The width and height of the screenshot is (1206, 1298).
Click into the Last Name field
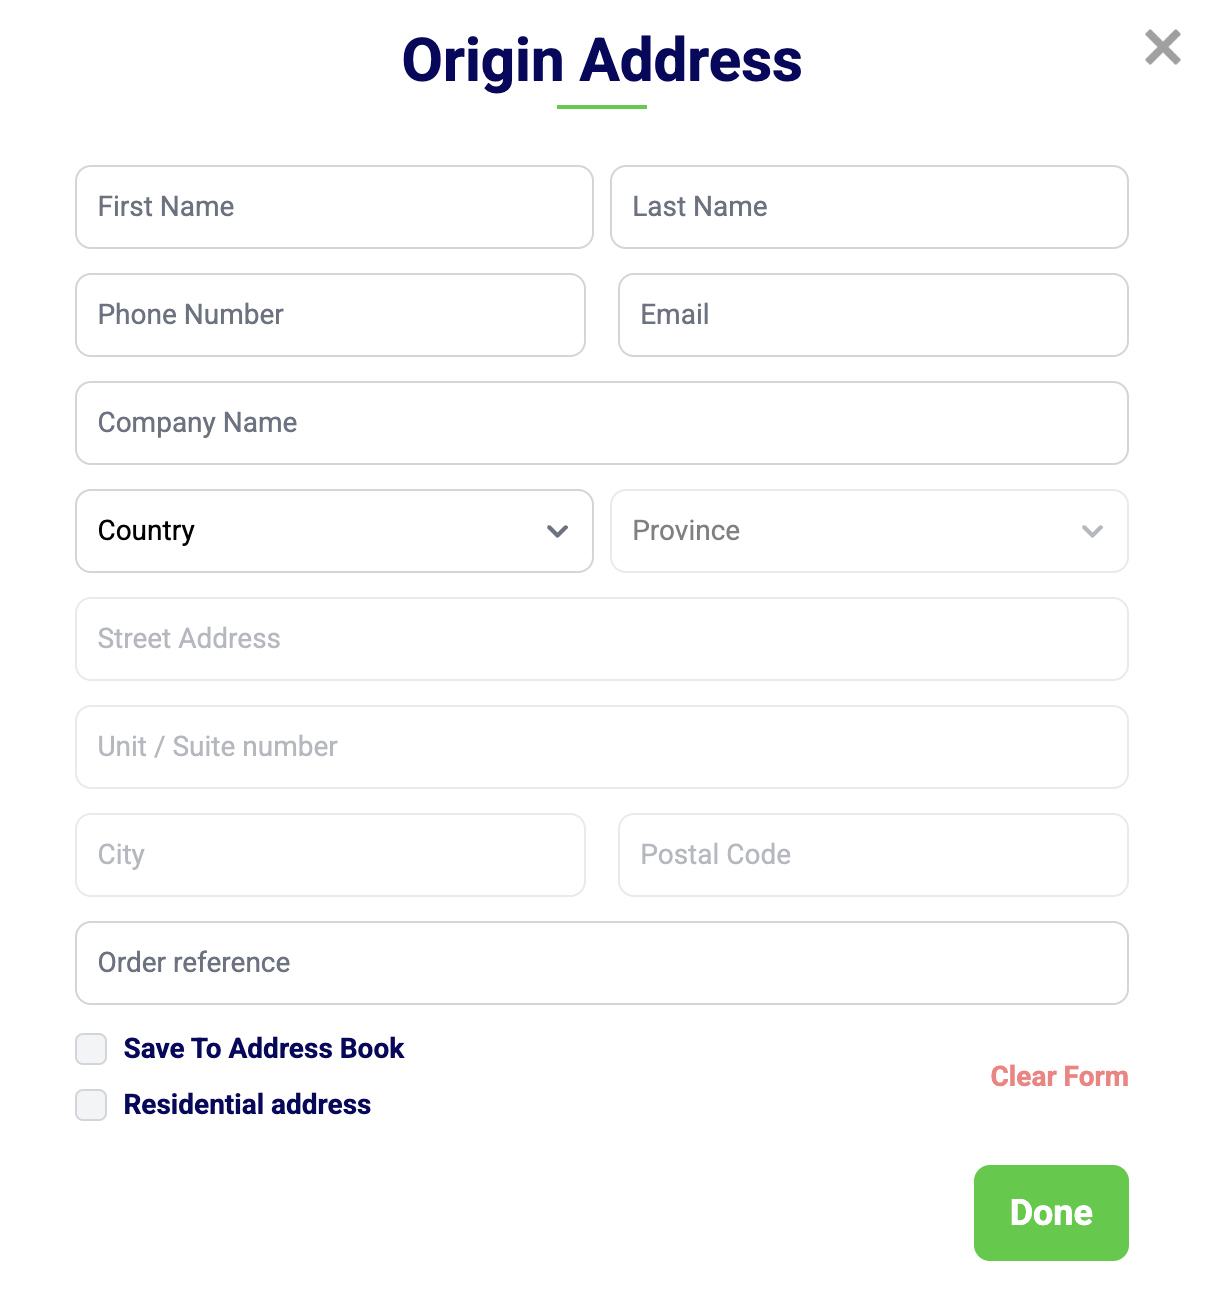point(869,207)
